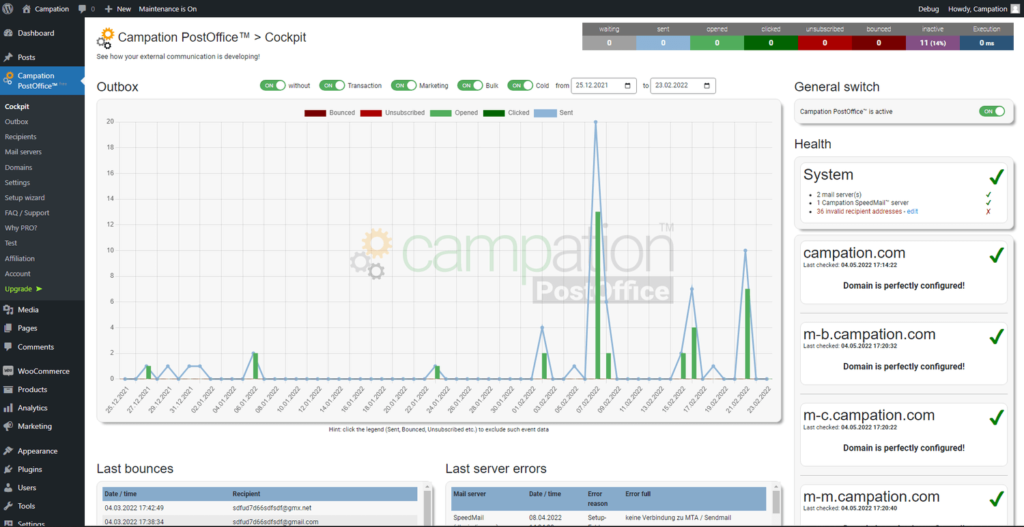
Task: Click the 'unsubscribed' status counter tile
Action: (x=825, y=37)
